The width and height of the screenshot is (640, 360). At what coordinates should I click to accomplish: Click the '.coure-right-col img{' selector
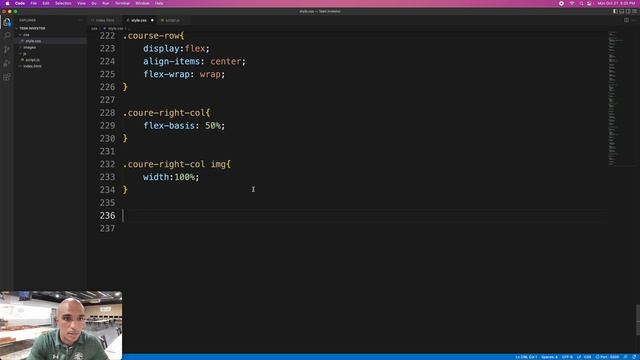[x=177, y=164]
